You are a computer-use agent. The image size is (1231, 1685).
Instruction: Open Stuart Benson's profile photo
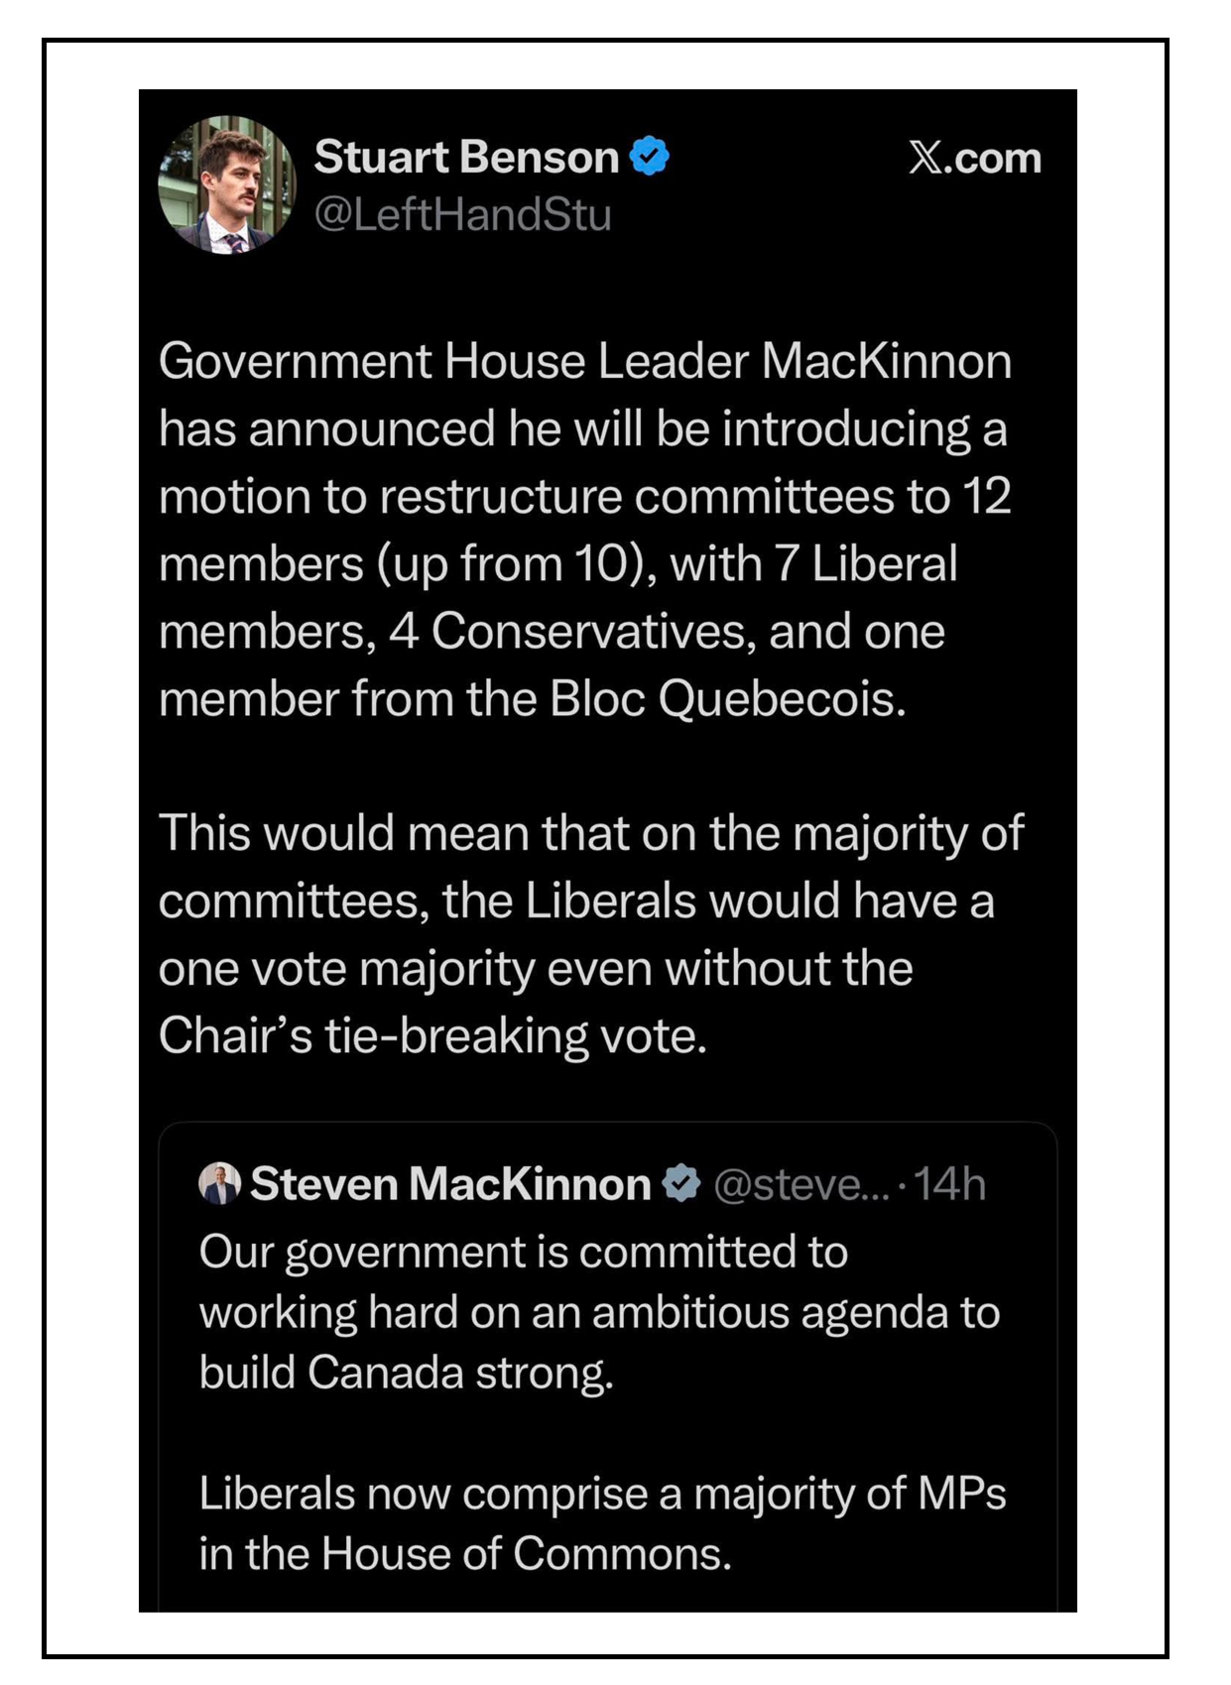(x=227, y=185)
